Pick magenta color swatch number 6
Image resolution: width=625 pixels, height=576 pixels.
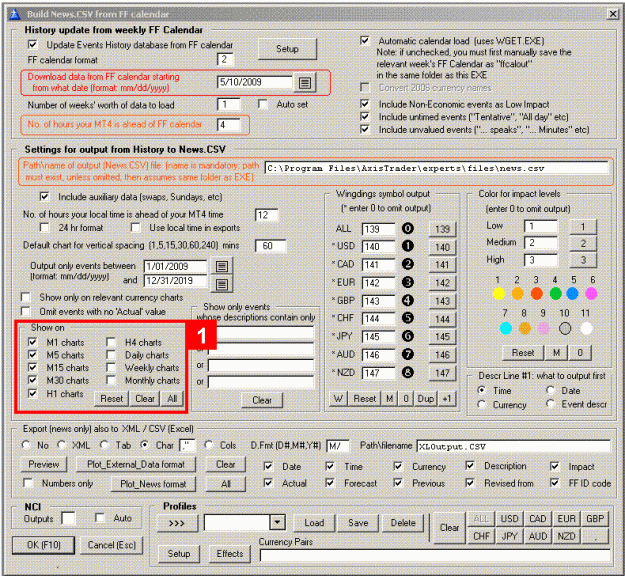(x=591, y=294)
